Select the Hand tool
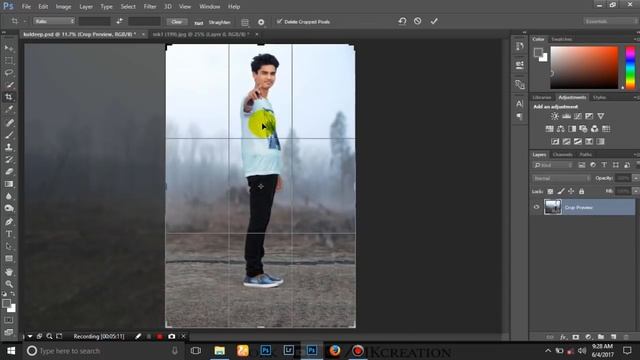 tap(9, 272)
